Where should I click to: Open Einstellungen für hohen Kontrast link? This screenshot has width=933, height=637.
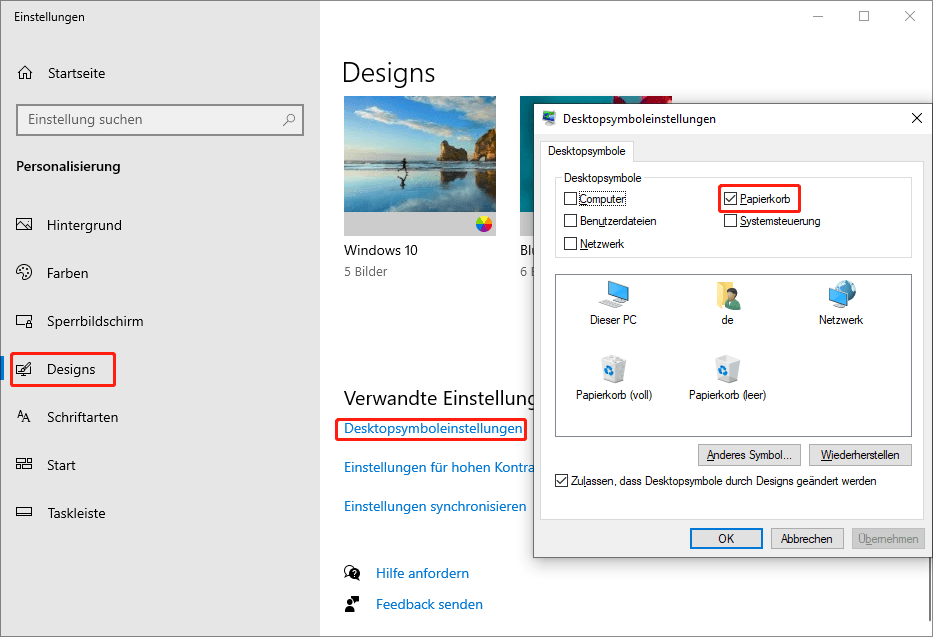click(x=439, y=467)
